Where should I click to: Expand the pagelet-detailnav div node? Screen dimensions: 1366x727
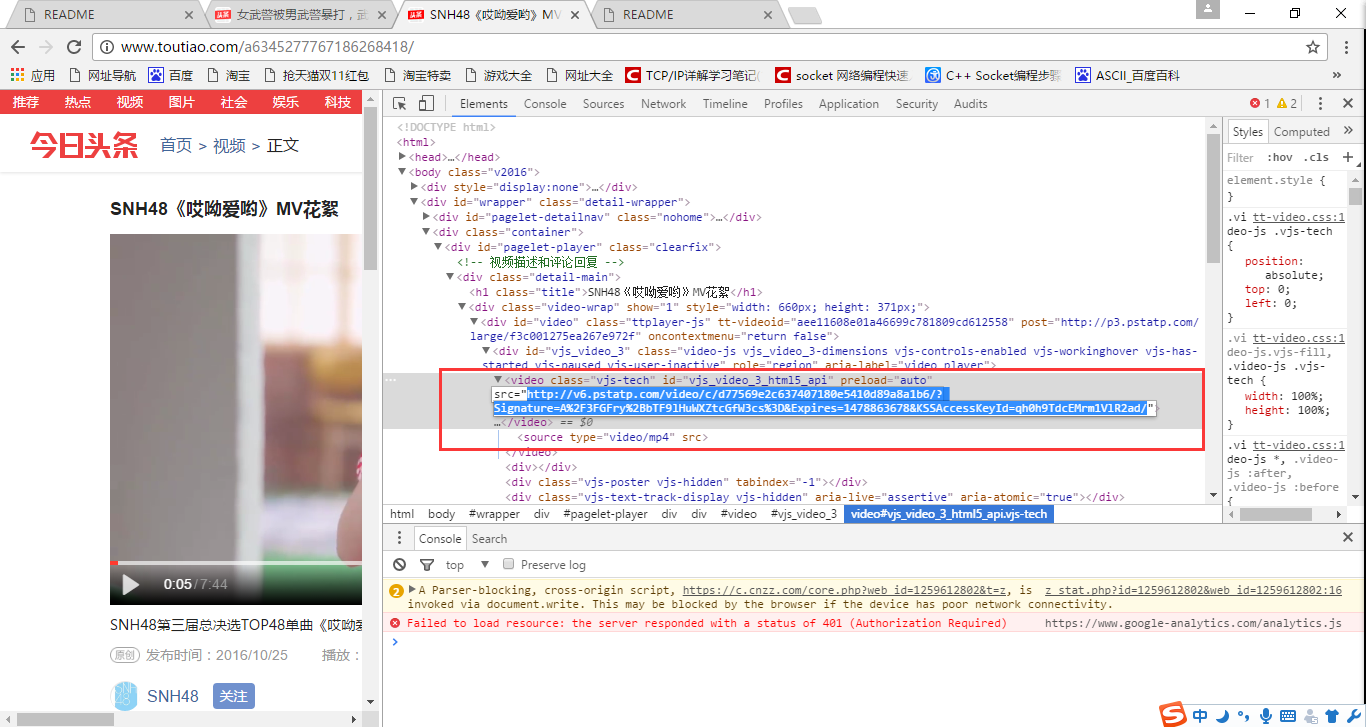point(427,217)
